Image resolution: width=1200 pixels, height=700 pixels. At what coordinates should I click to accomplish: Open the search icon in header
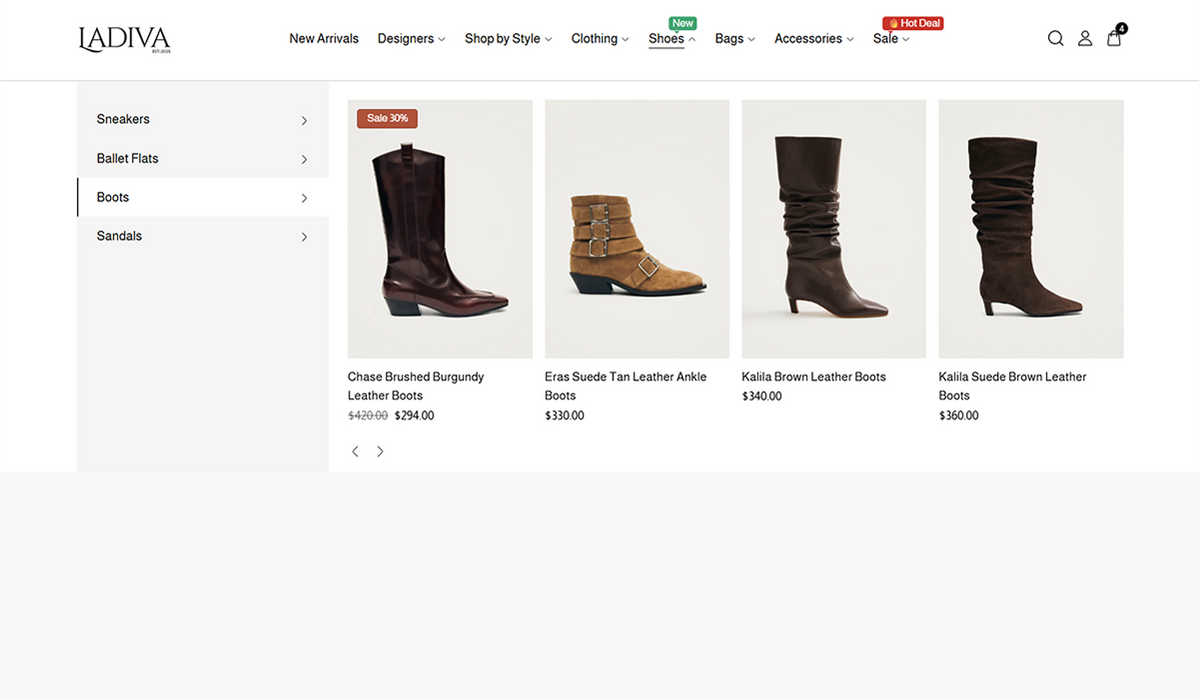pos(1055,39)
